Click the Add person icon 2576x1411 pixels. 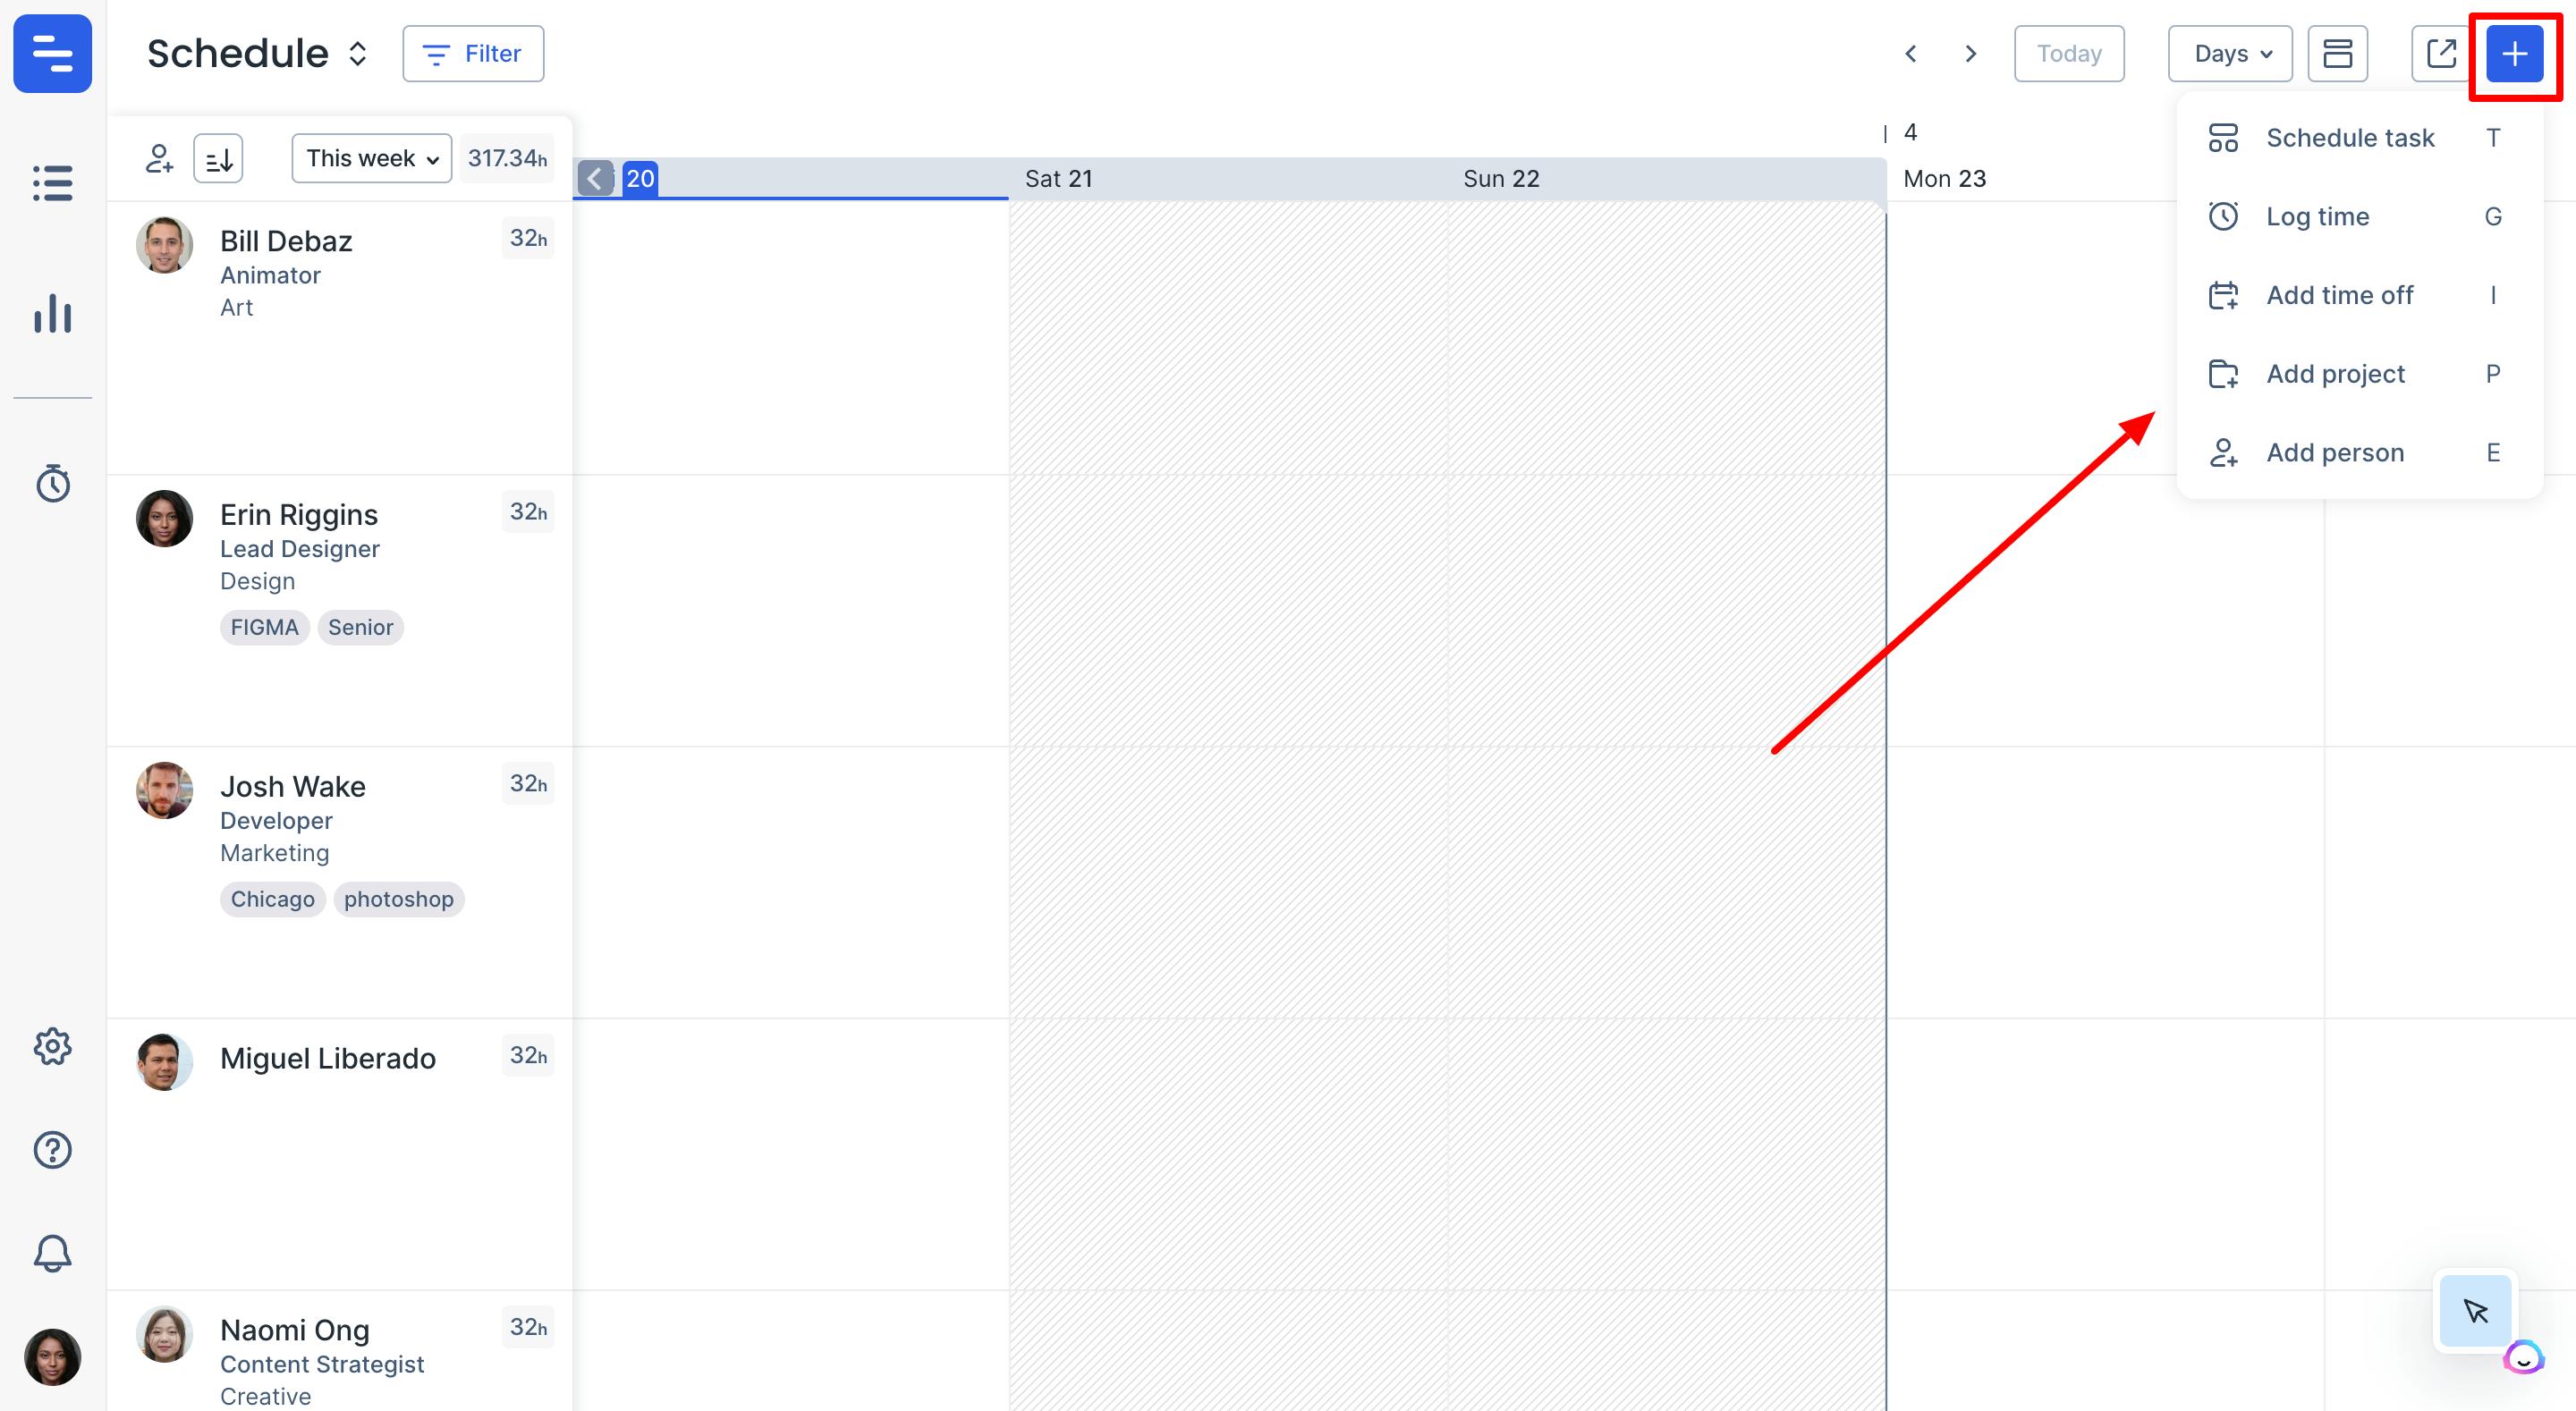(2226, 452)
